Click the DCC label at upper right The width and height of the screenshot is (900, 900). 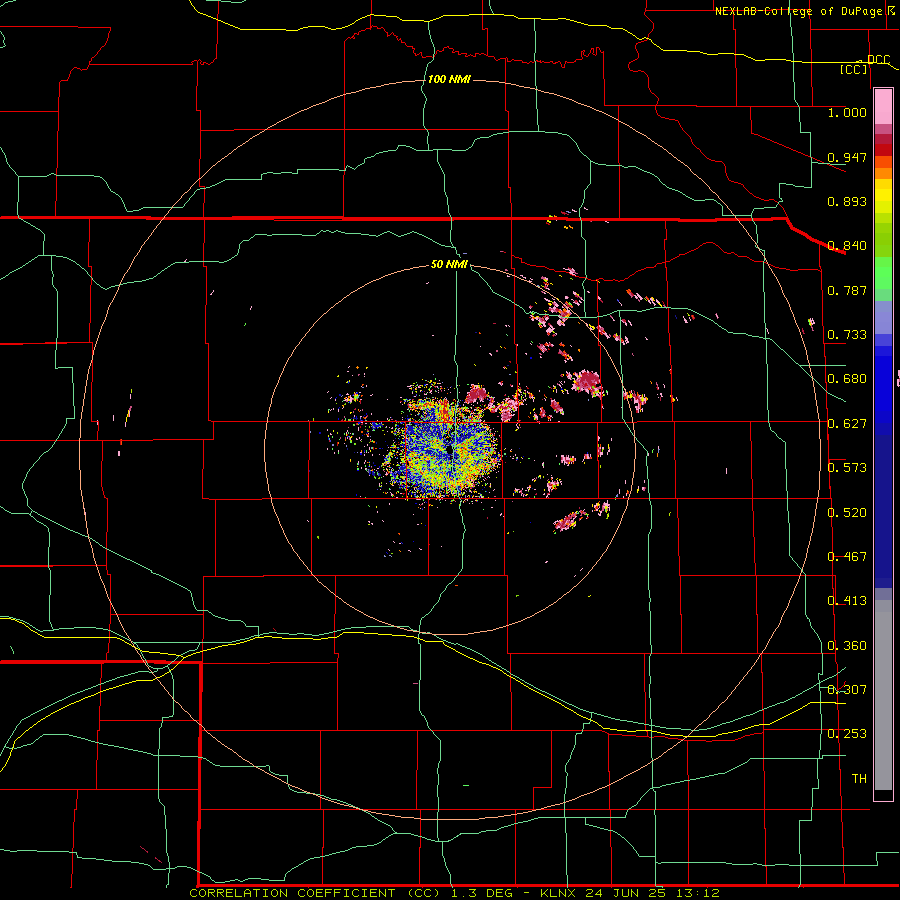(x=879, y=60)
